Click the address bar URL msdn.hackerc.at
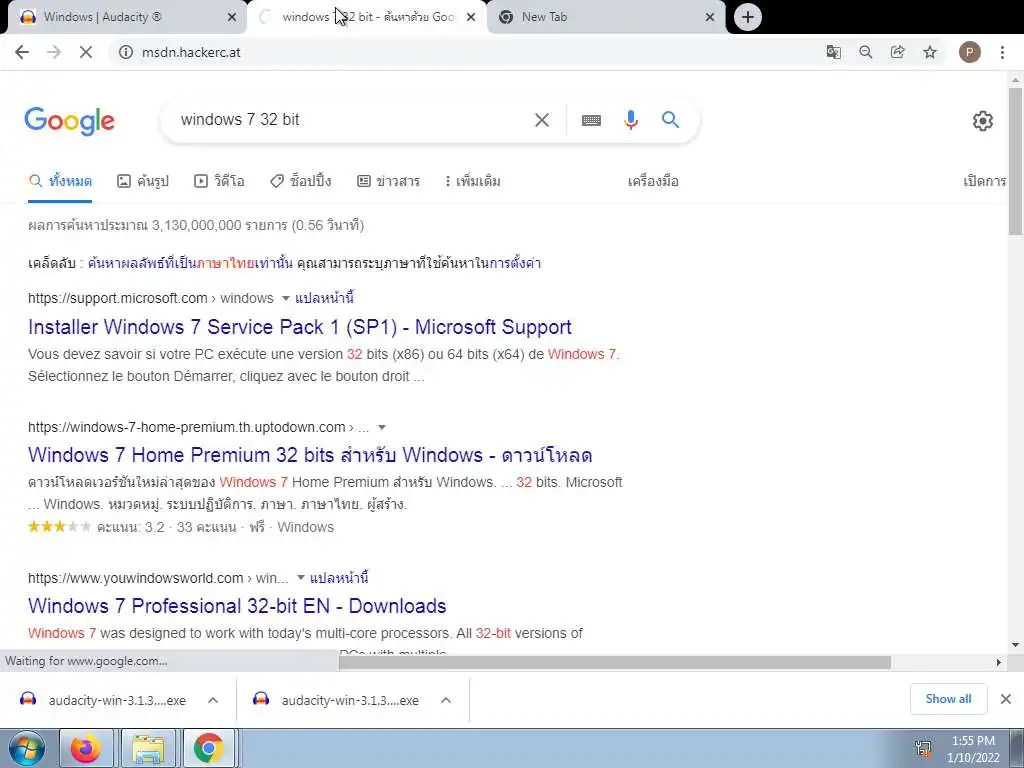The width and height of the screenshot is (1024, 768). point(191,52)
